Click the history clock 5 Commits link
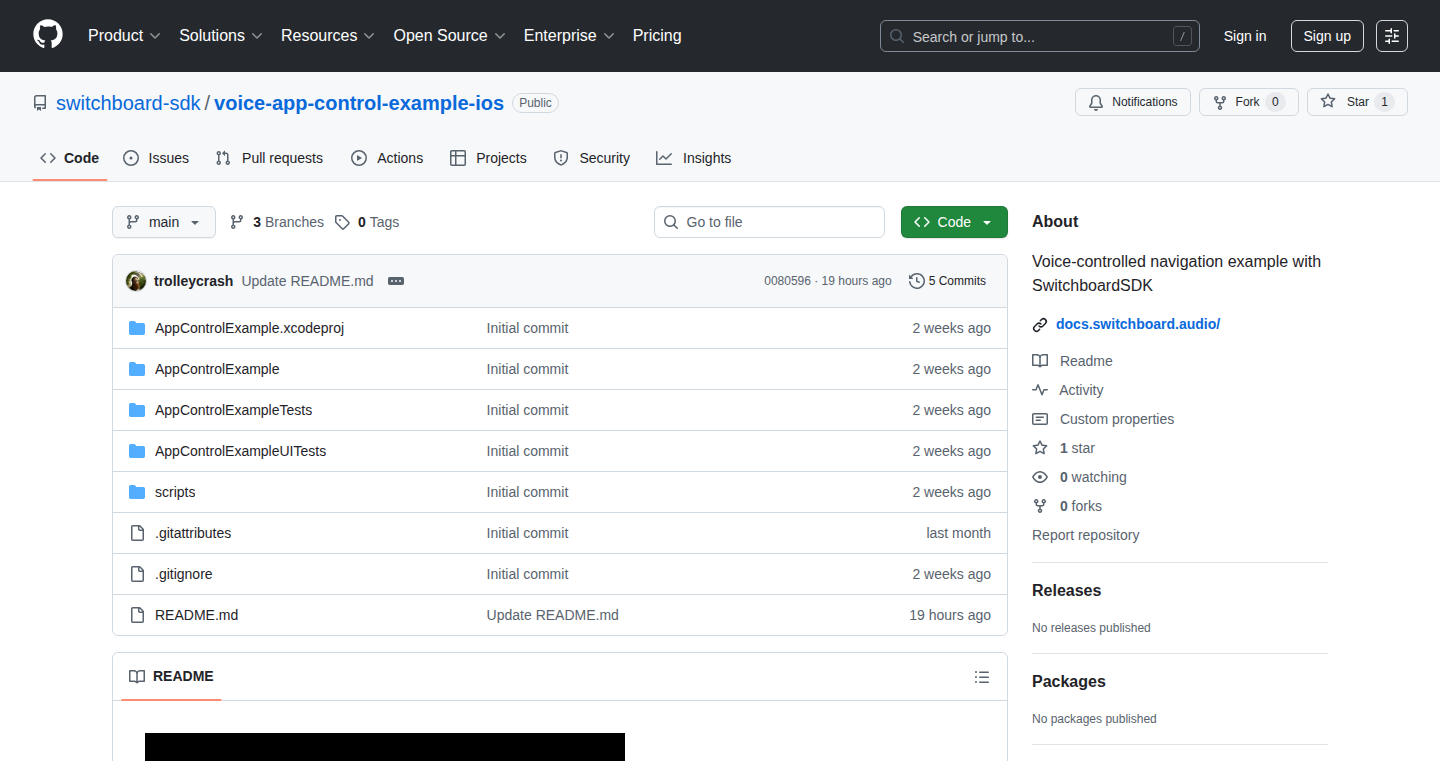This screenshot has width=1440, height=761. 947,281
